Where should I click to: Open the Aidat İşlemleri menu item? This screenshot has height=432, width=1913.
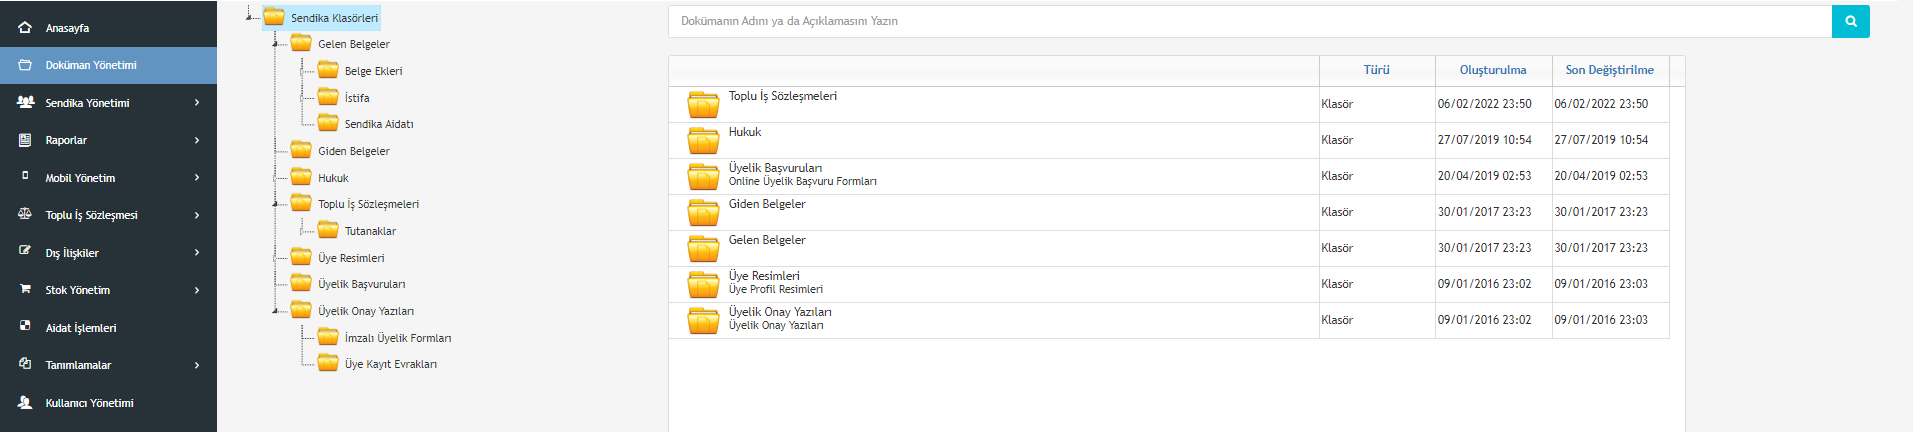pyautogui.click(x=81, y=328)
